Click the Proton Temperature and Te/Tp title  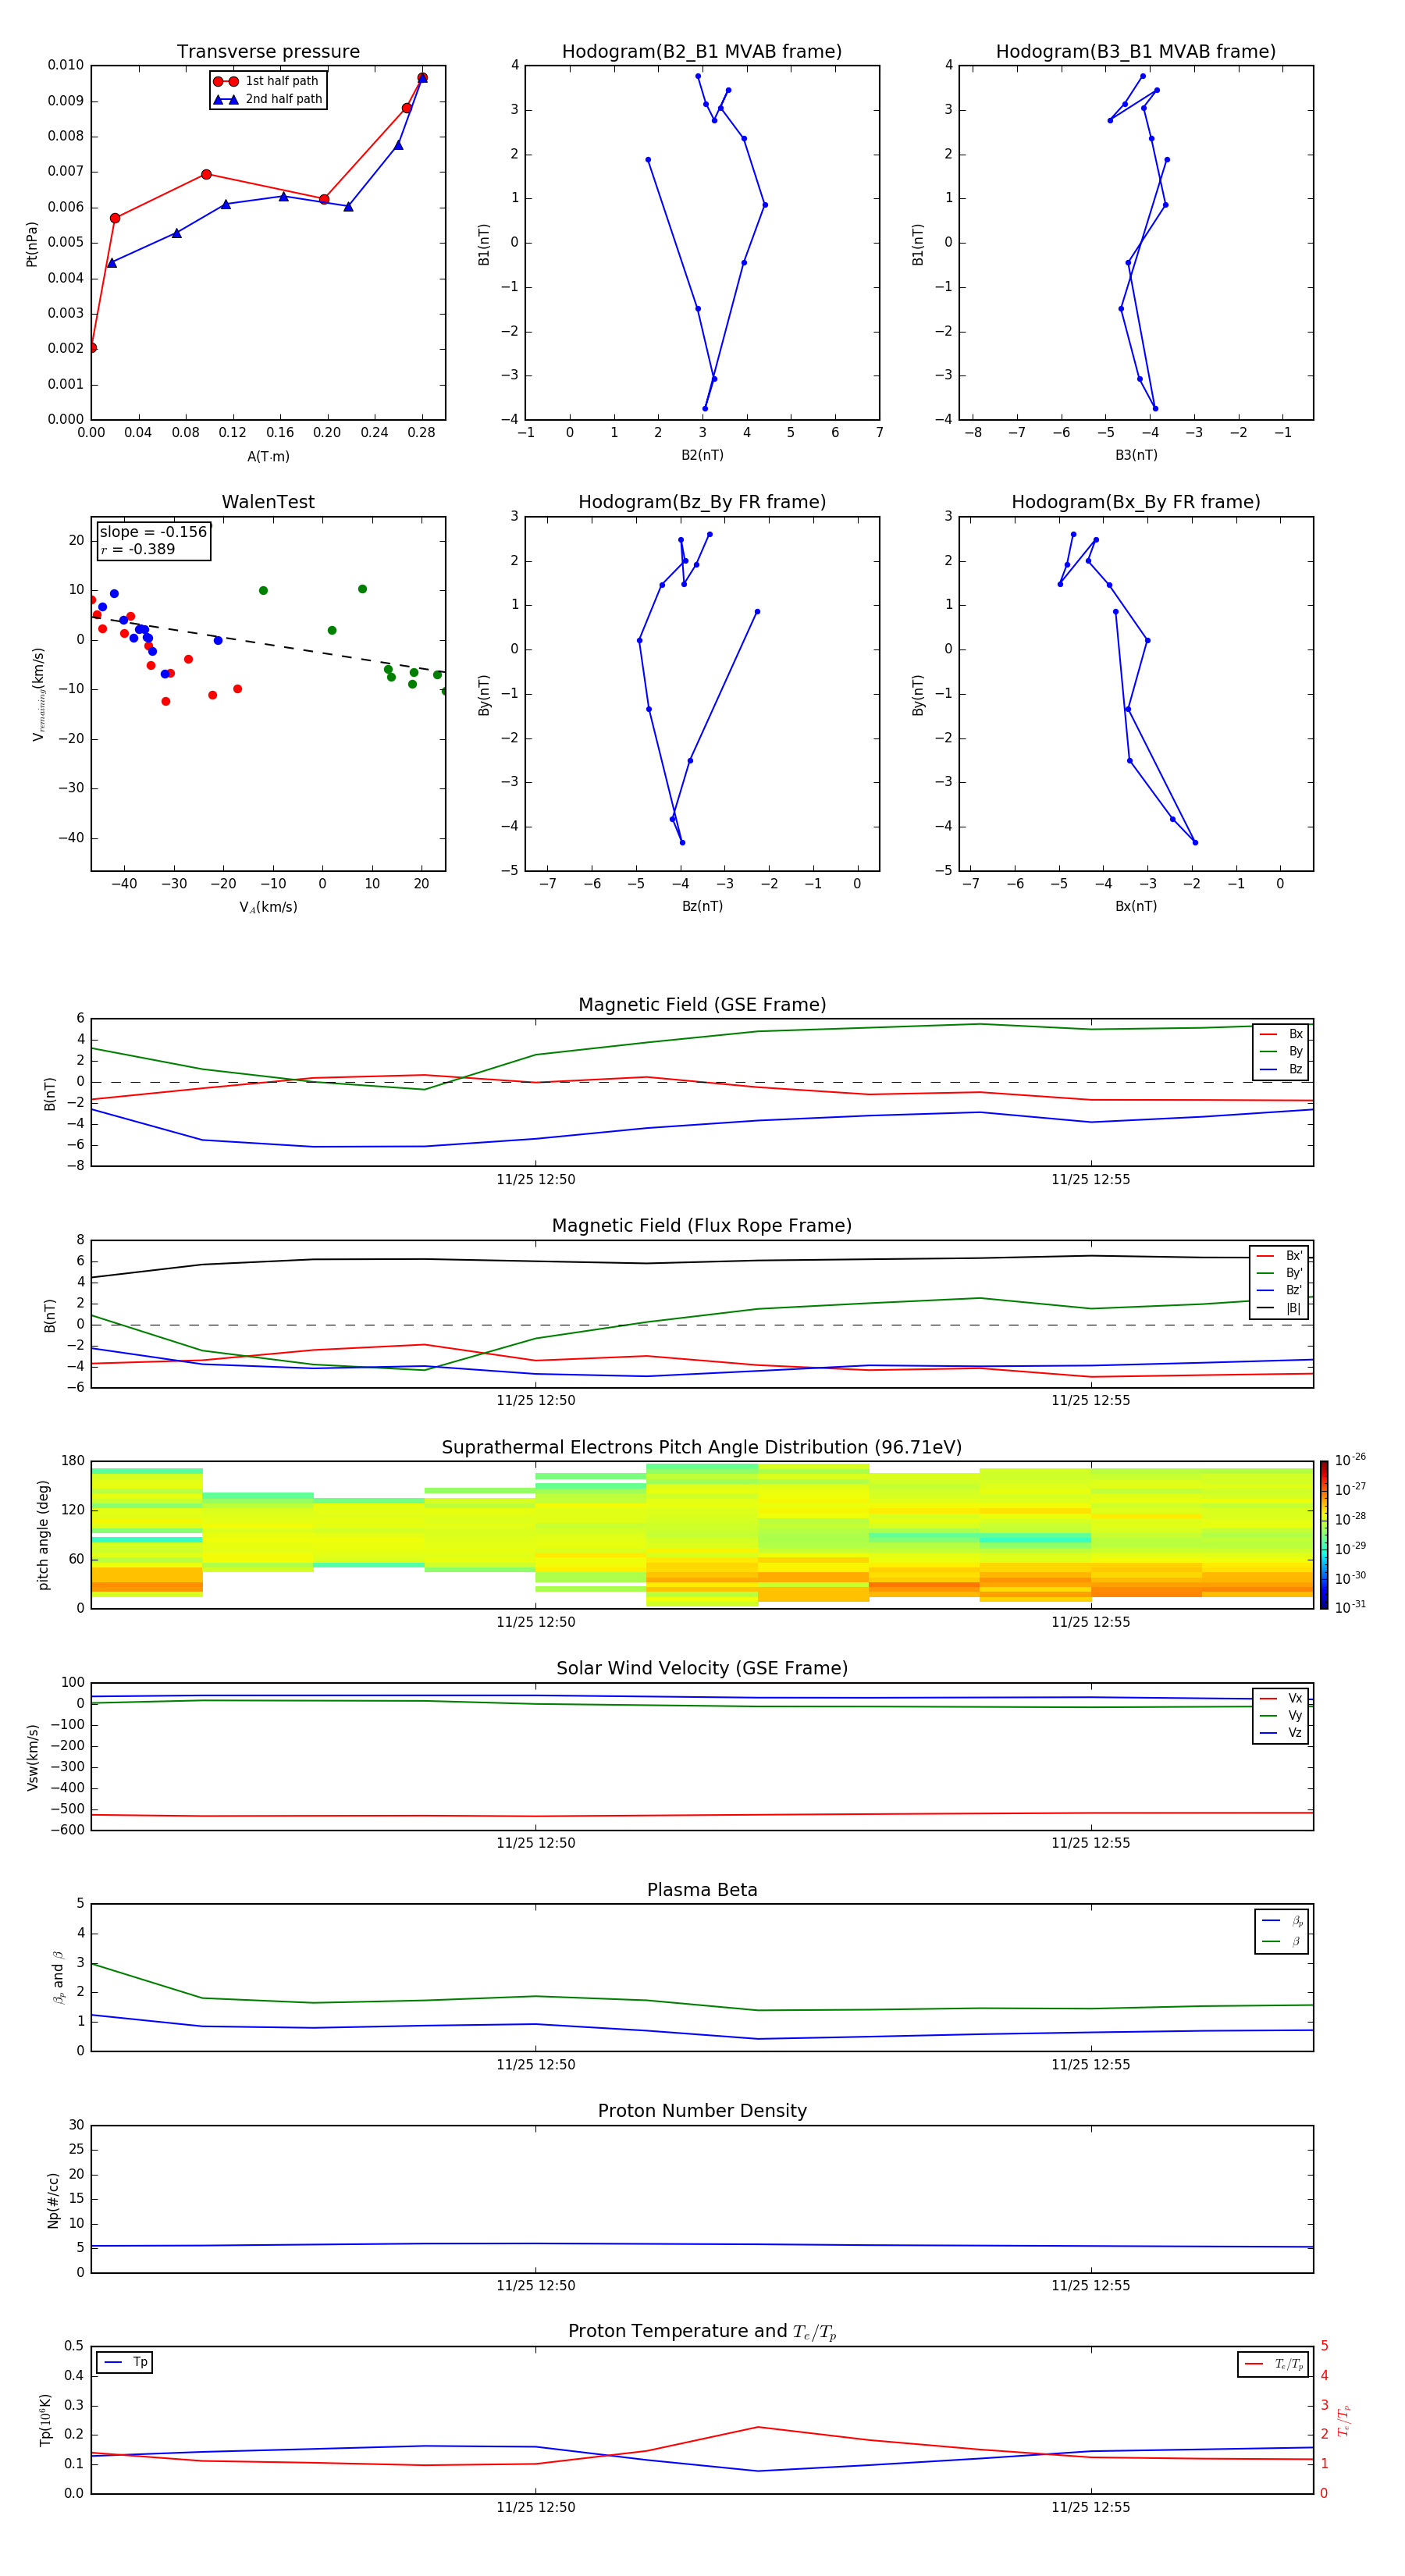pyautogui.click(x=702, y=2332)
